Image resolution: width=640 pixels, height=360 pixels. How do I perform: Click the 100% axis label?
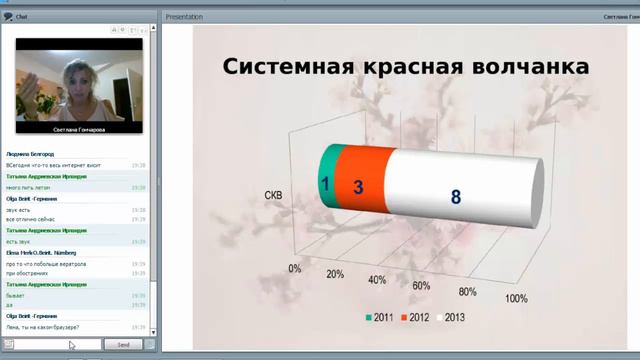[x=516, y=299]
